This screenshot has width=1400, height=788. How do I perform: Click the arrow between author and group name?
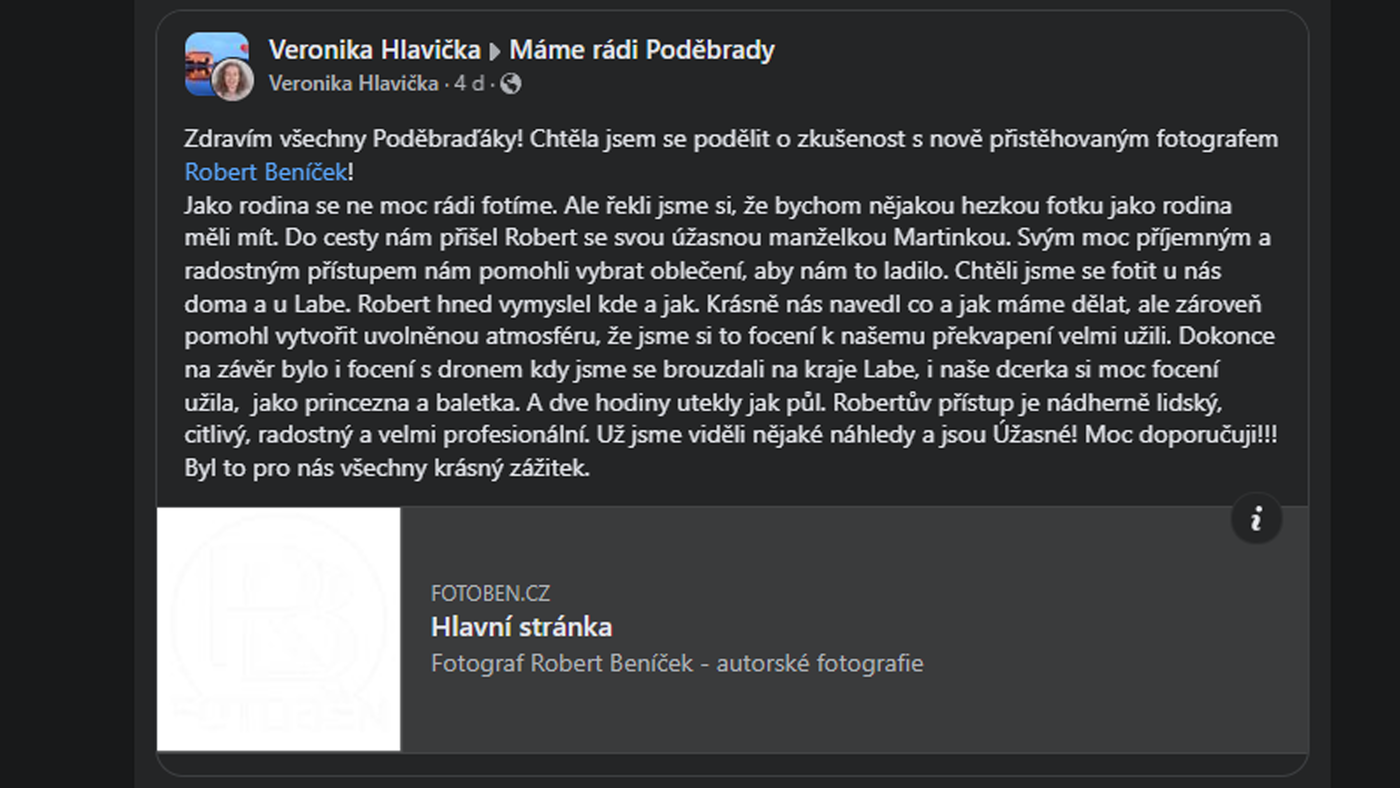(495, 51)
